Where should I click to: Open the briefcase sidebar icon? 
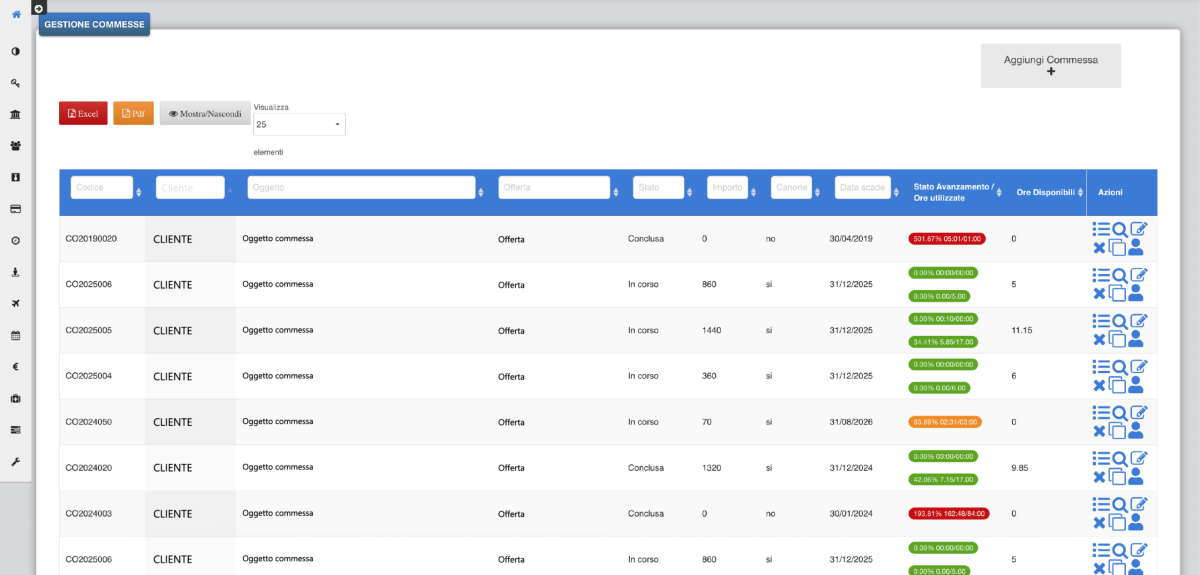pos(15,398)
